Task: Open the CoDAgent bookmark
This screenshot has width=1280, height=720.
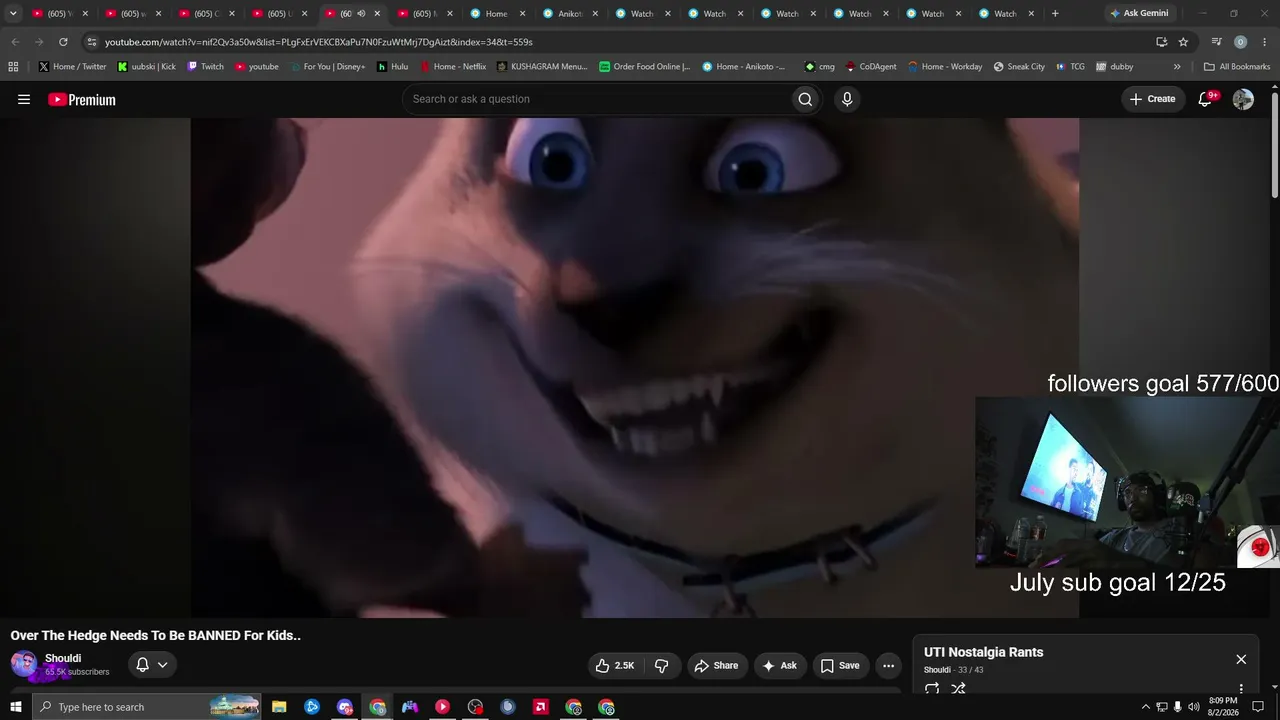Action: pyautogui.click(x=871, y=67)
